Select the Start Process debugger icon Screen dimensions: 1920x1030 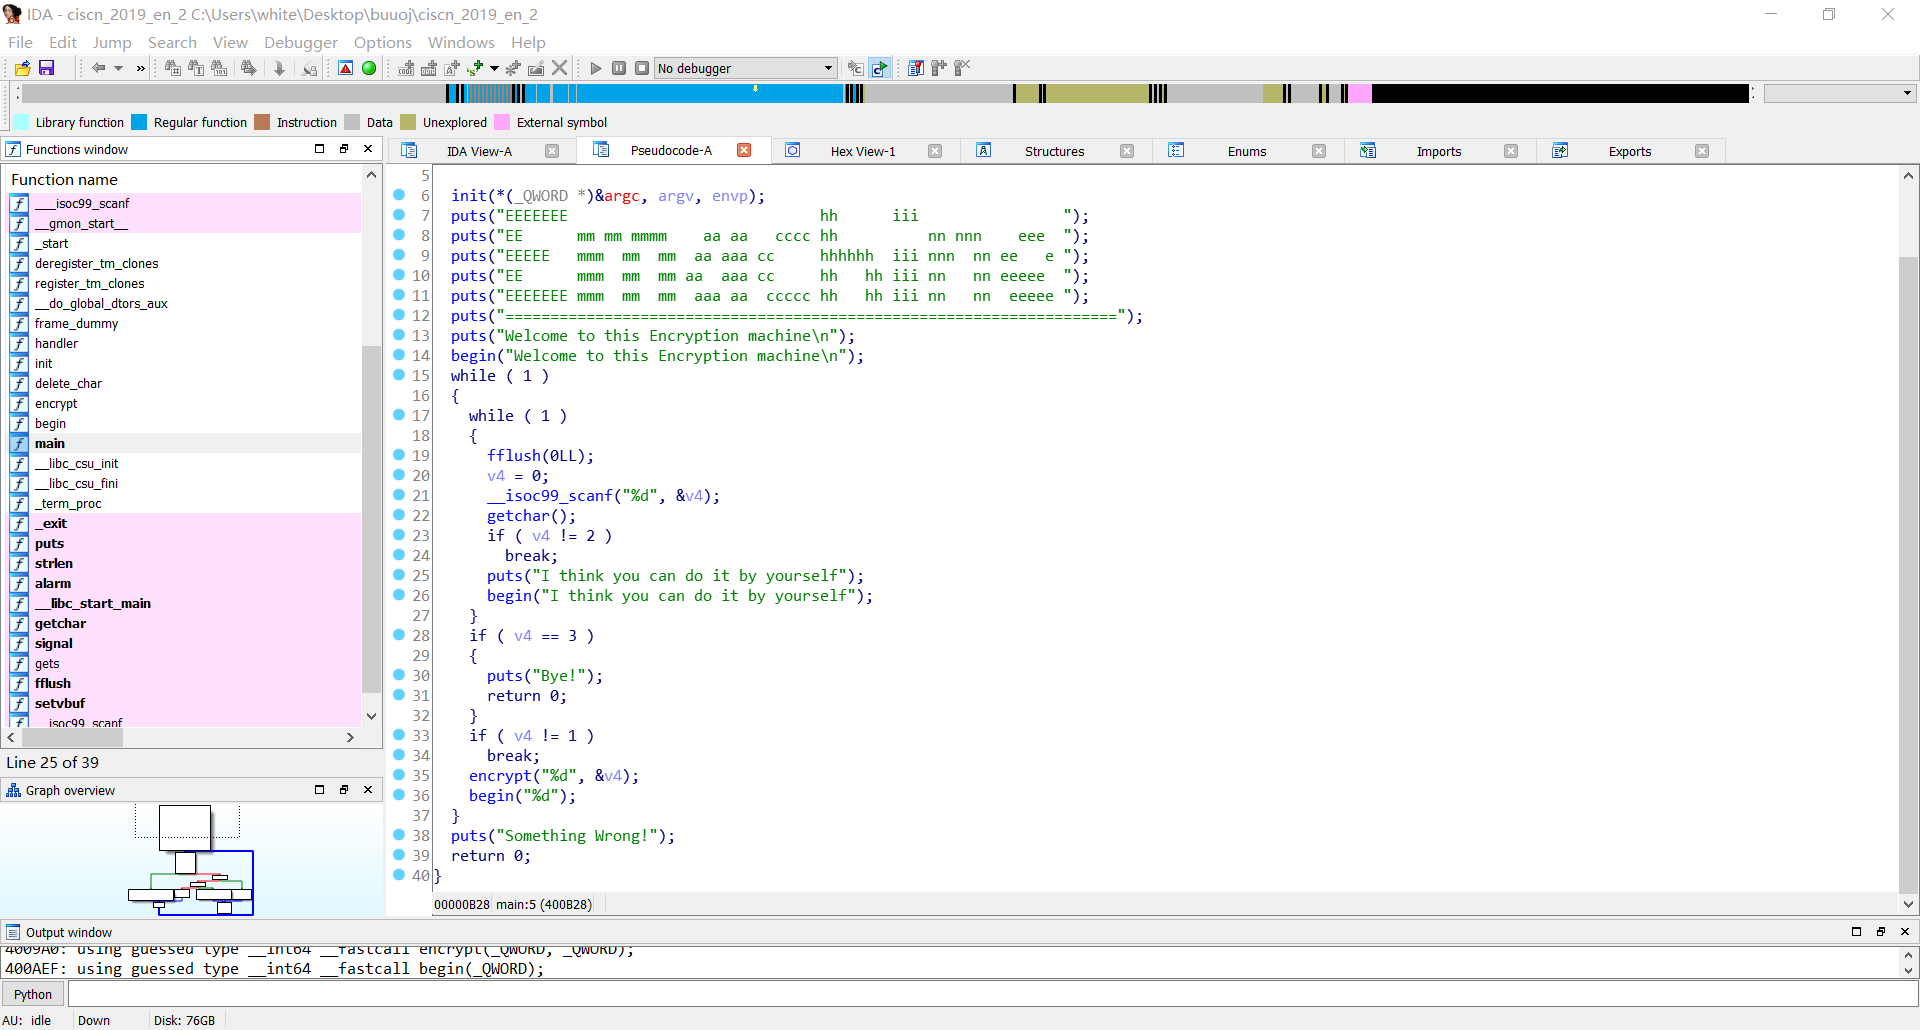[596, 68]
